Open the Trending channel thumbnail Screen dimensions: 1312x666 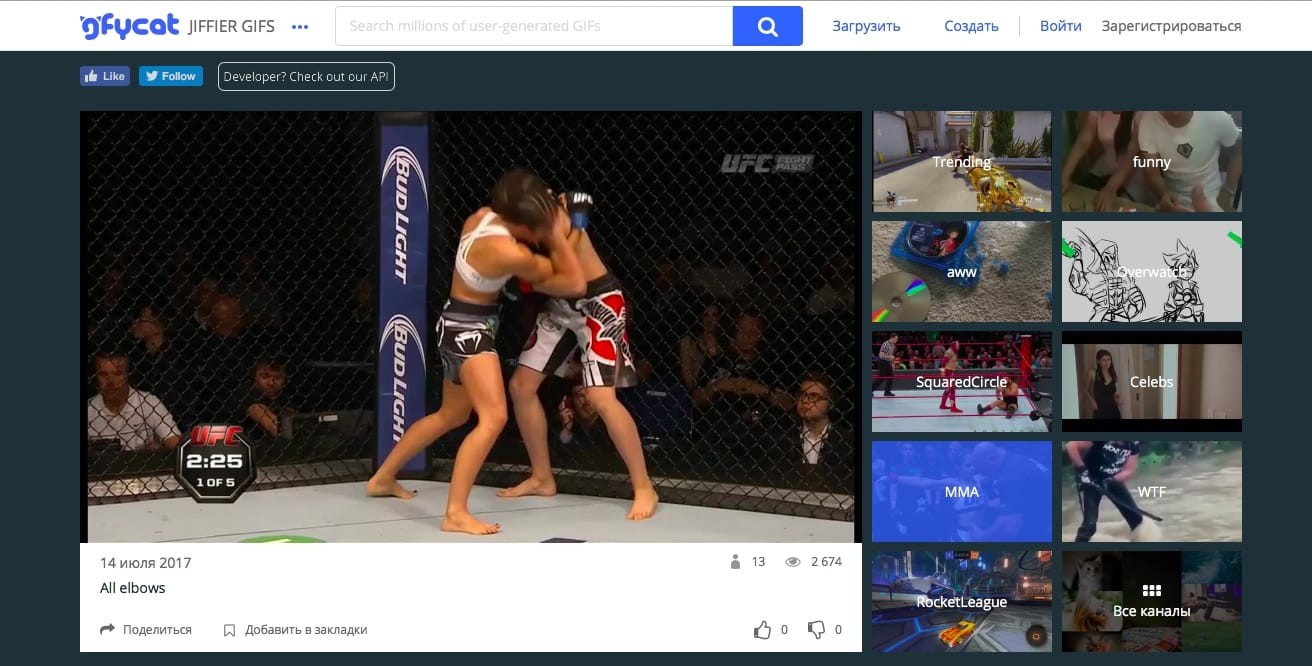pyautogui.click(x=962, y=161)
